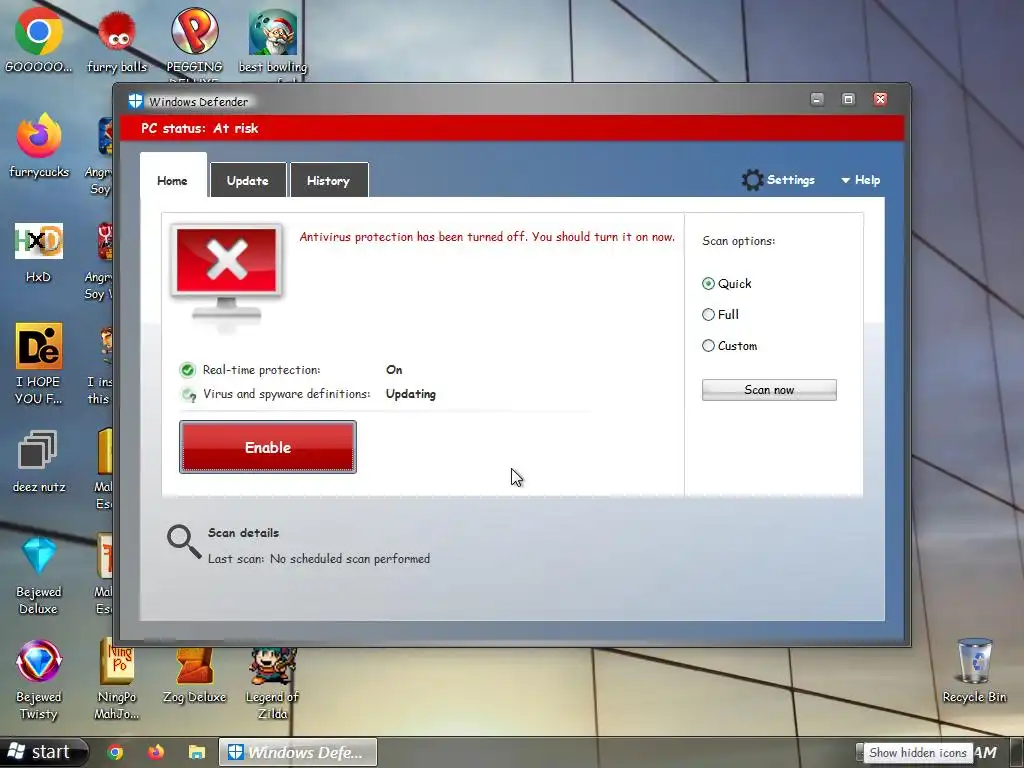The width and height of the screenshot is (1024, 768).
Task: Open the start menu
Action: (43, 752)
